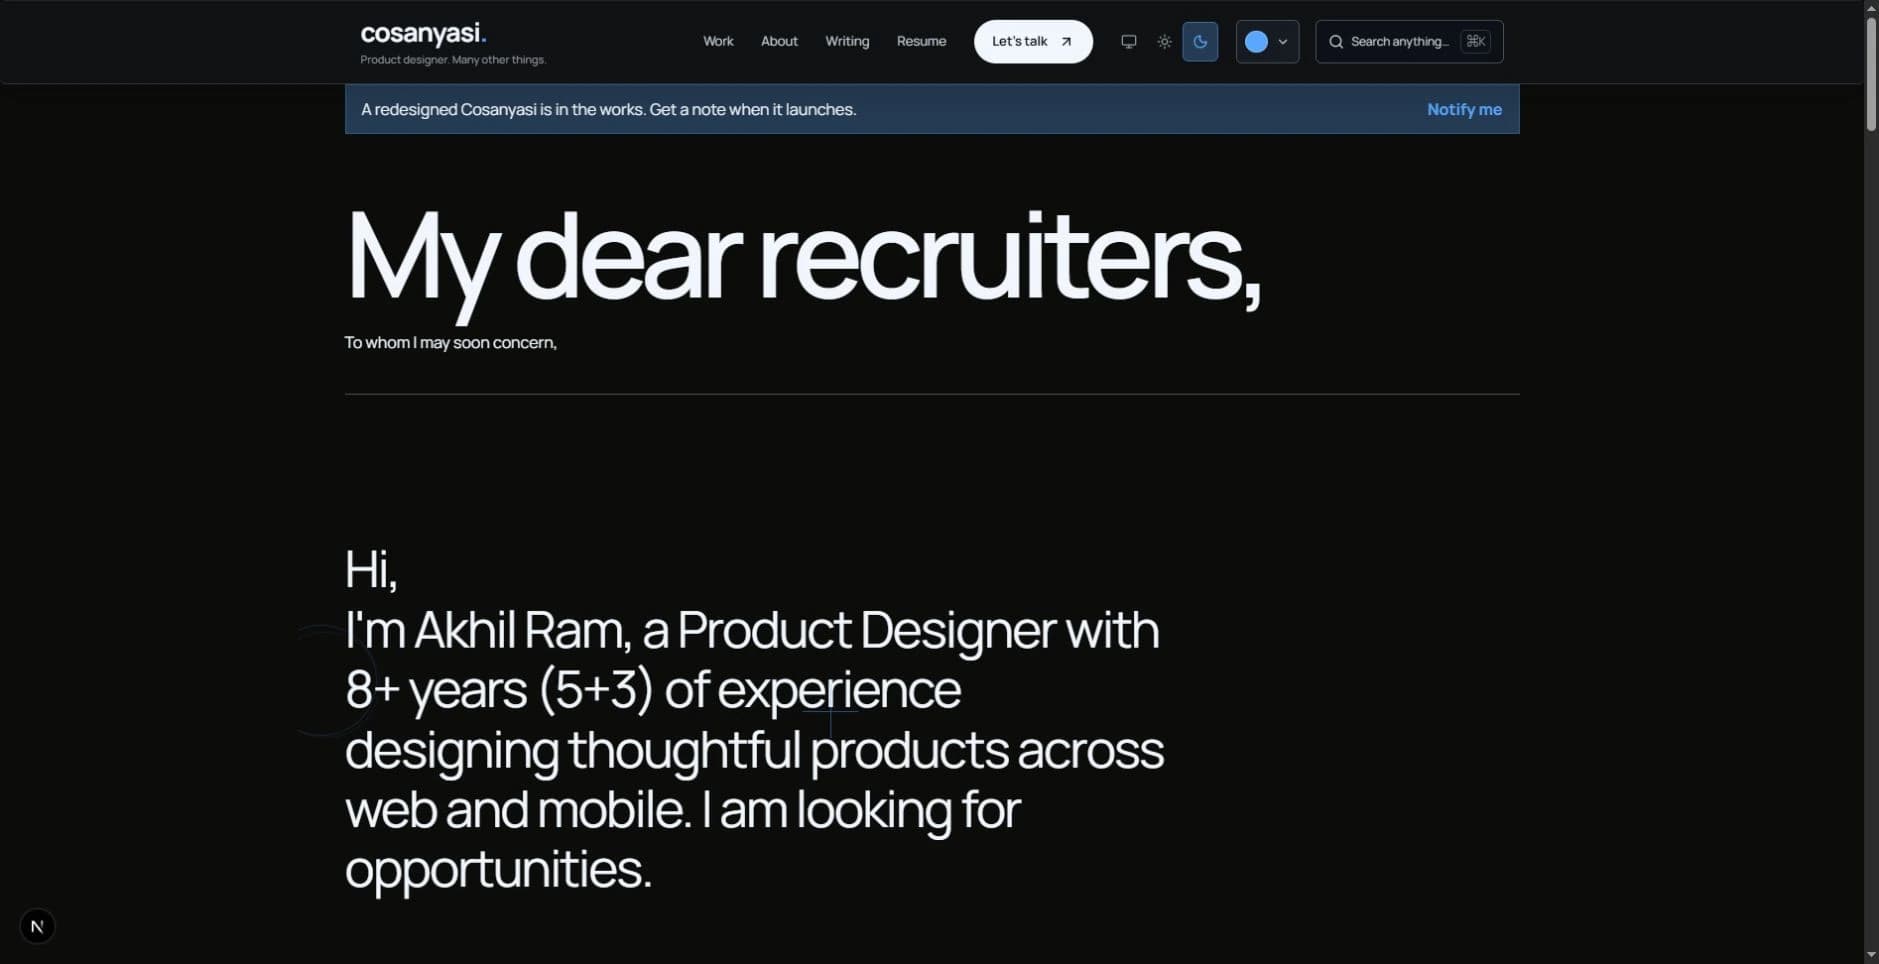The width and height of the screenshot is (1879, 964).
Task: Open the Next.js dev tools badge
Action: [37, 926]
